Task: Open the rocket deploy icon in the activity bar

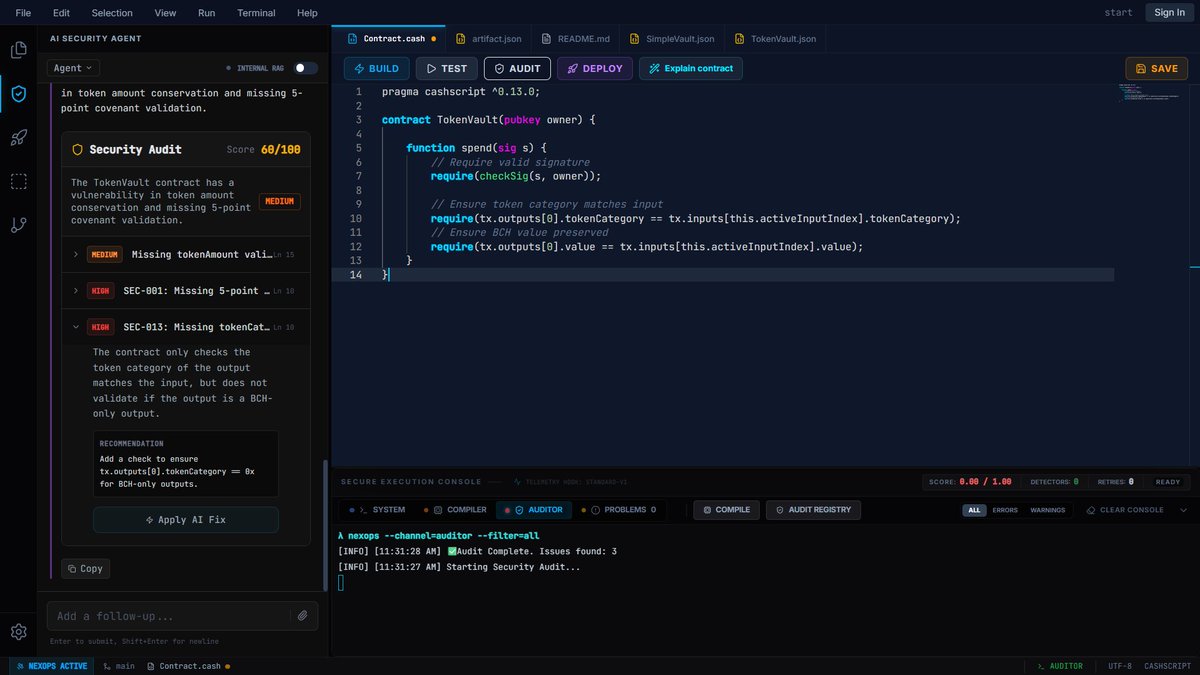Action: click(x=18, y=138)
